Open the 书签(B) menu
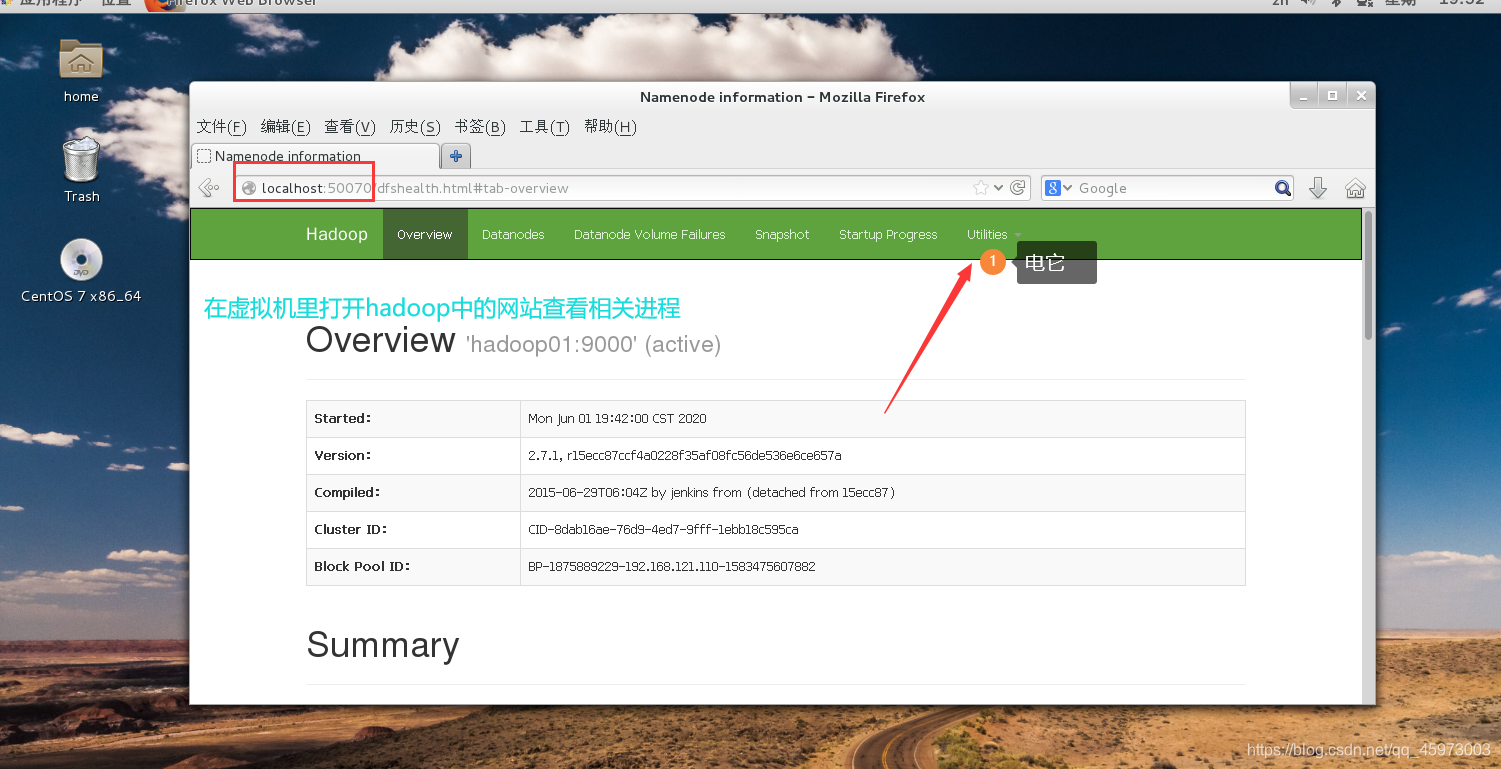 [479, 126]
